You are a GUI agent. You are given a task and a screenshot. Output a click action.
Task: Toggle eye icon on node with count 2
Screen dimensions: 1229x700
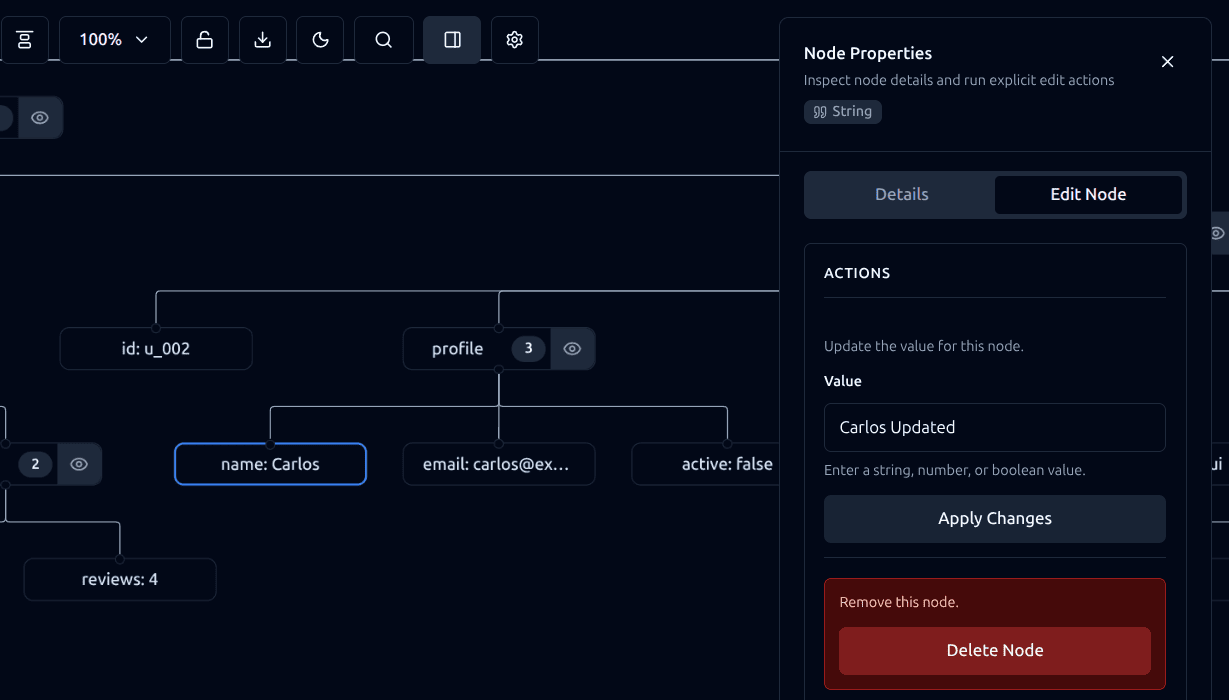click(79, 464)
